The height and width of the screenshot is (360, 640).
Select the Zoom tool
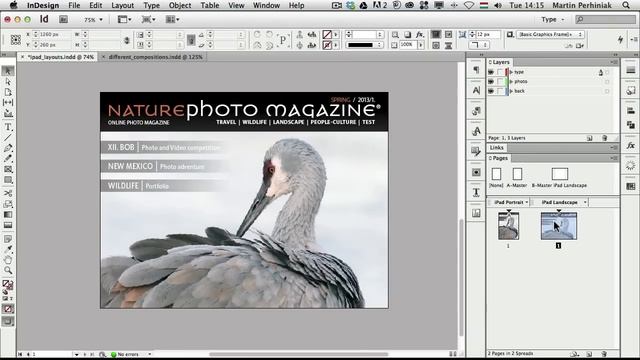pyautogui.click(x=8, y=270)
